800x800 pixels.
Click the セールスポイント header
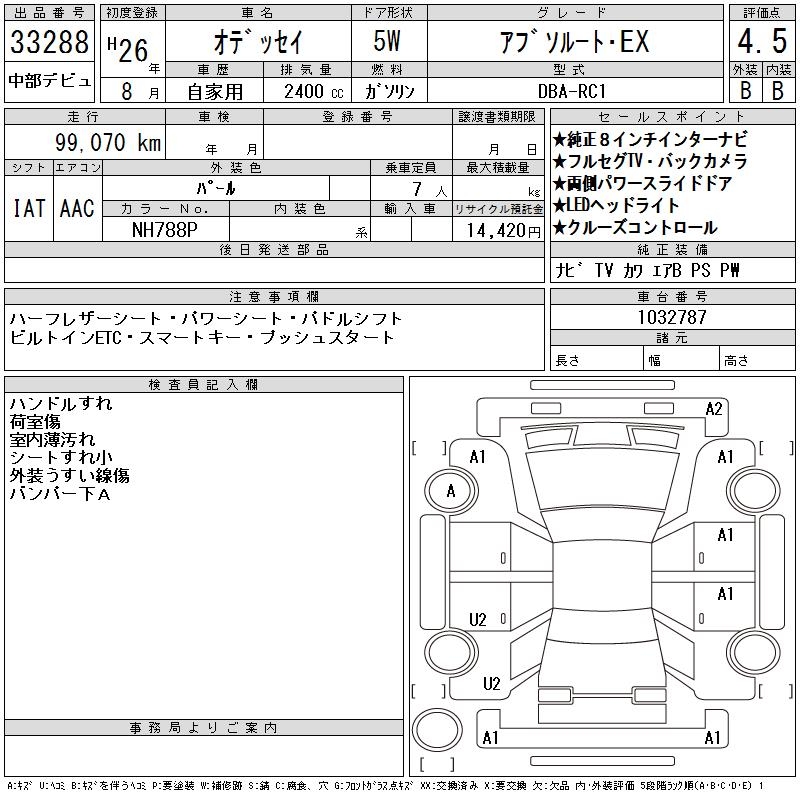click(x=672, y=117)
